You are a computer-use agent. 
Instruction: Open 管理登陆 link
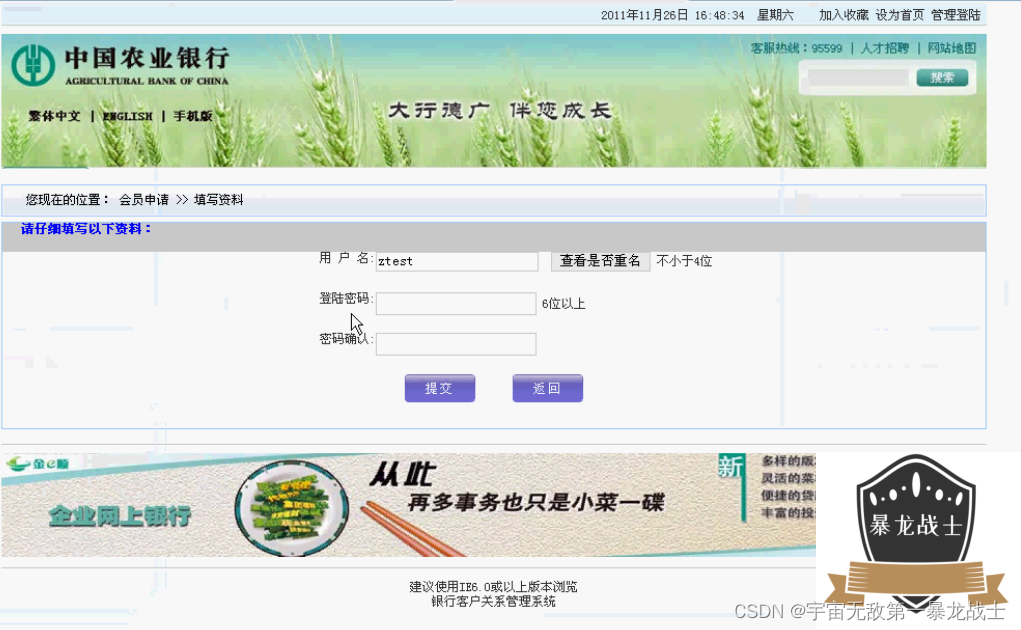[x=955, y=15]
